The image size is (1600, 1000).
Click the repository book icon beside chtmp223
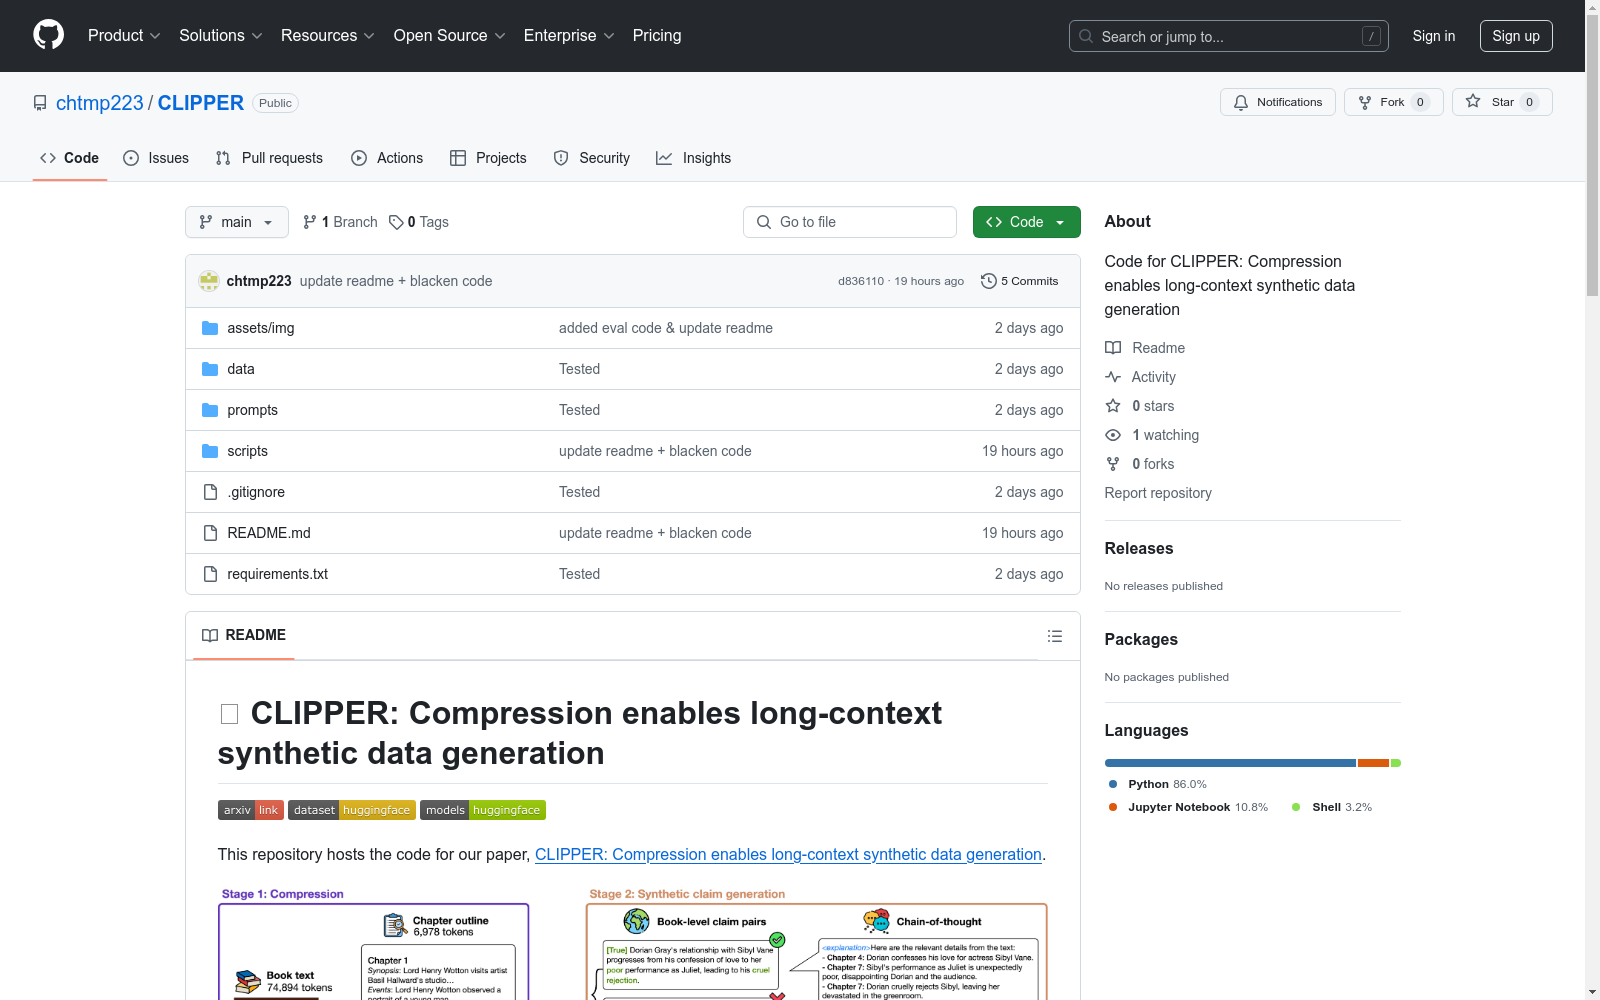[40, 103]
